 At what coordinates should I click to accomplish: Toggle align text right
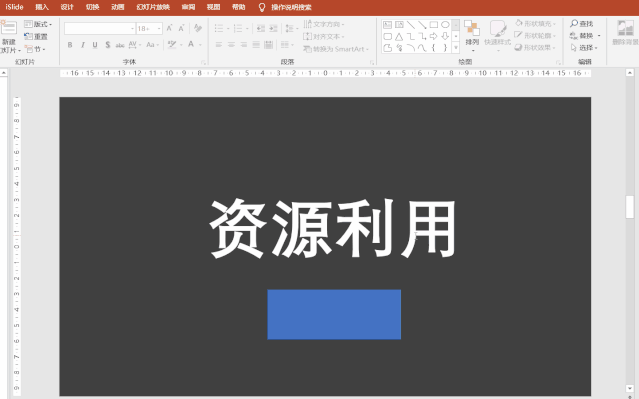click(244, 44)
